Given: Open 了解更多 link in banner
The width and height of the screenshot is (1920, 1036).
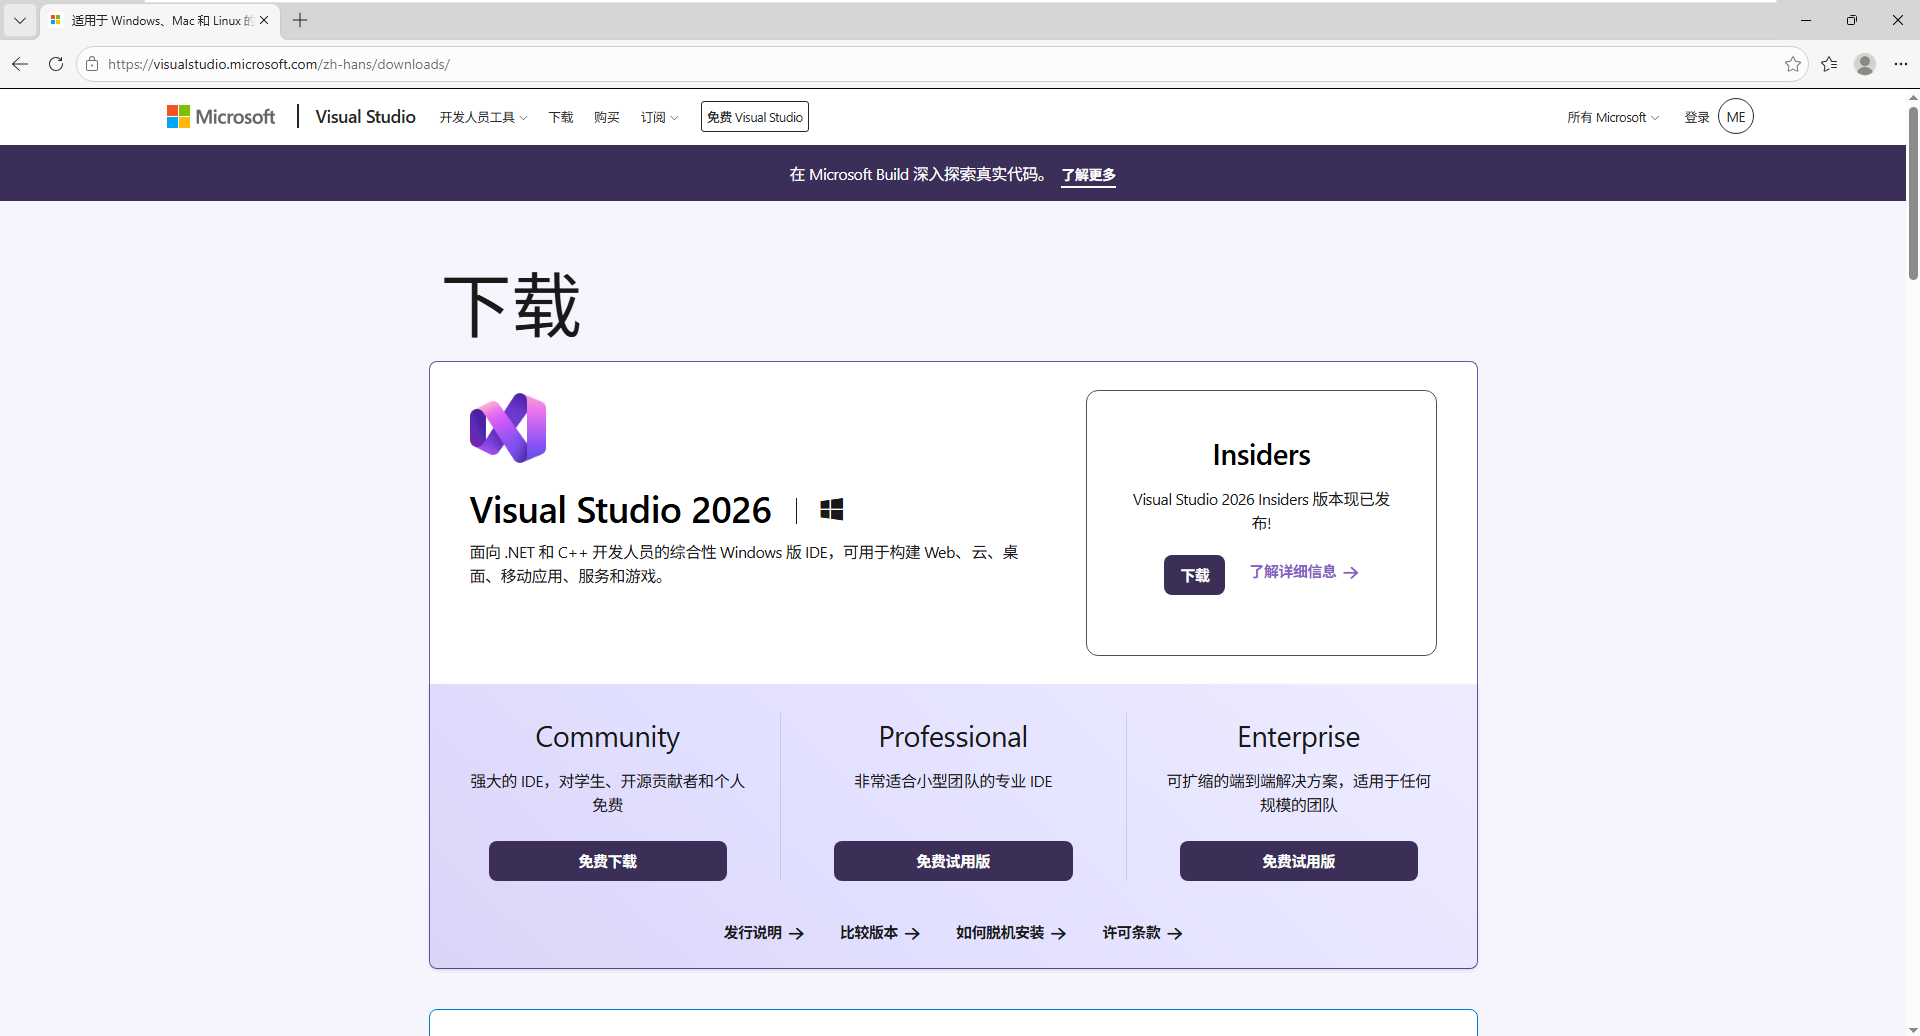Looking at the screenshot, I should point(1089,175).
